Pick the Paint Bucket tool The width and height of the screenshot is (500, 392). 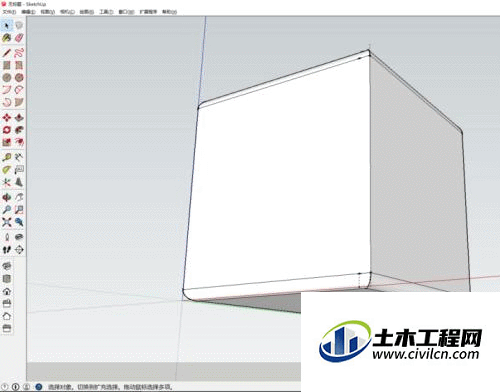coord(7,38)
